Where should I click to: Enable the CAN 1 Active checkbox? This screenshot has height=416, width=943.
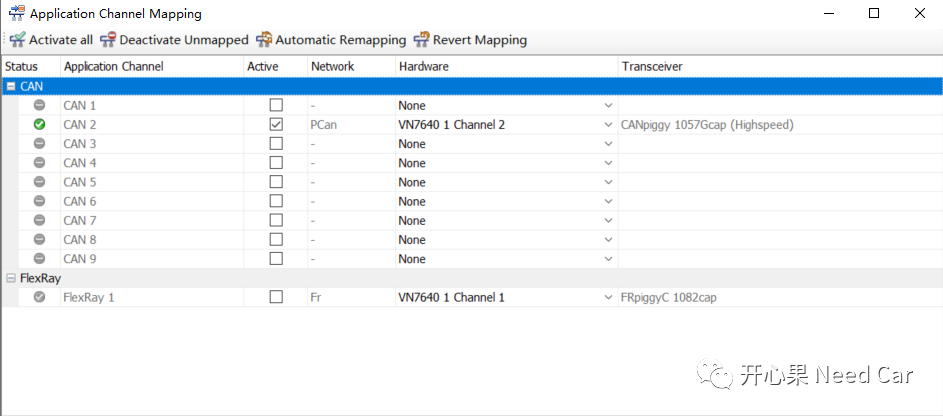click(276, 105)
